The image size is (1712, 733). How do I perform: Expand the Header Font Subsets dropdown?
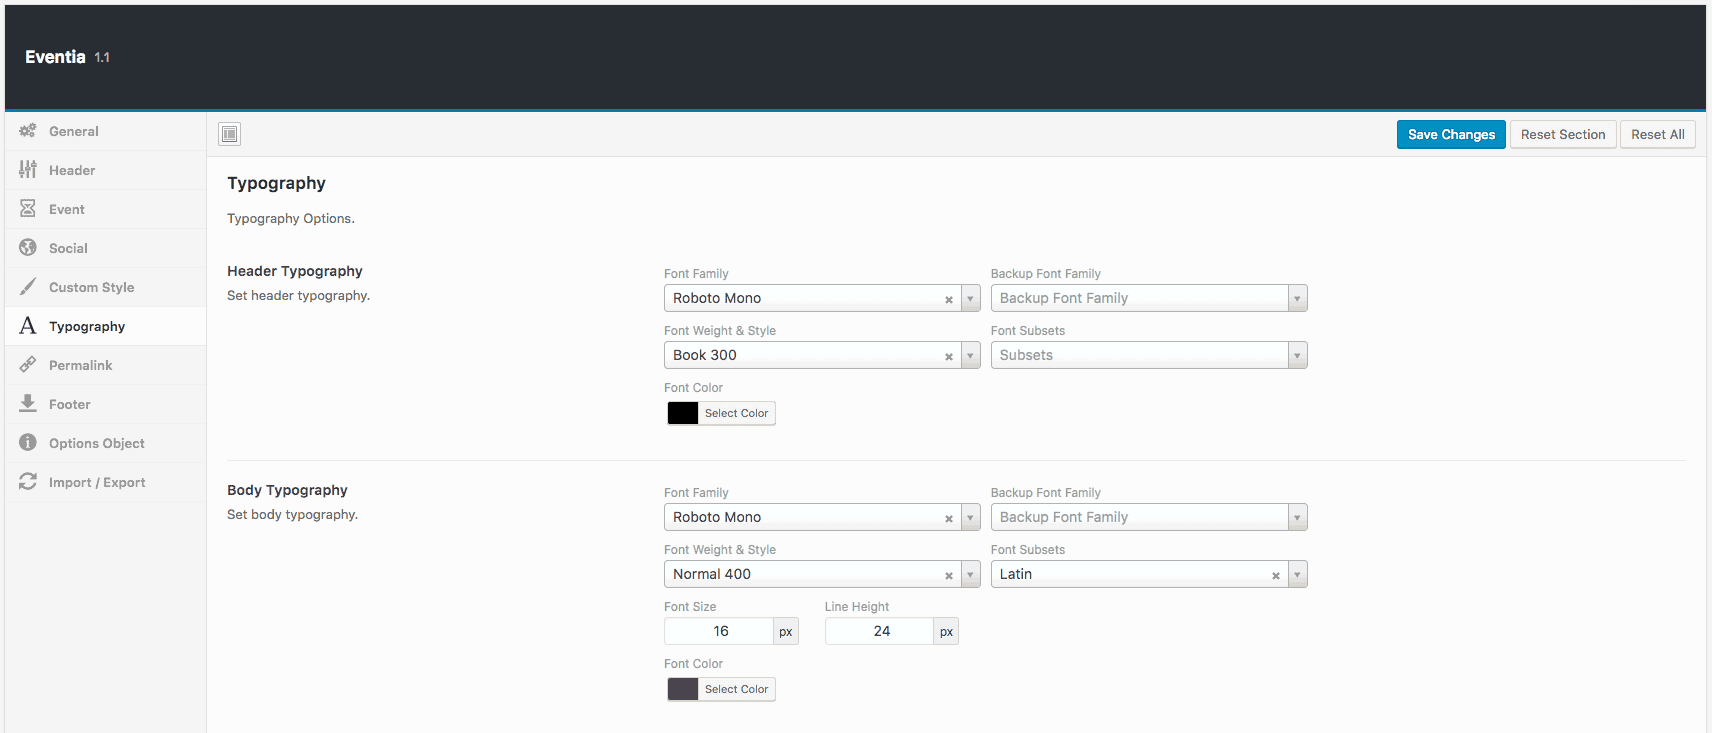[x=1297, y=355]
